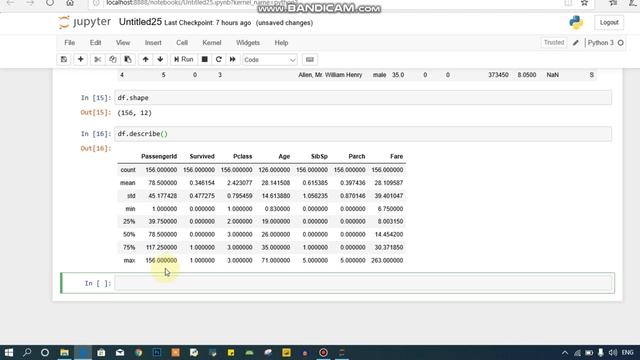Open the Edit menu
The image size is (640, 360).
click(x=96, y=43)
